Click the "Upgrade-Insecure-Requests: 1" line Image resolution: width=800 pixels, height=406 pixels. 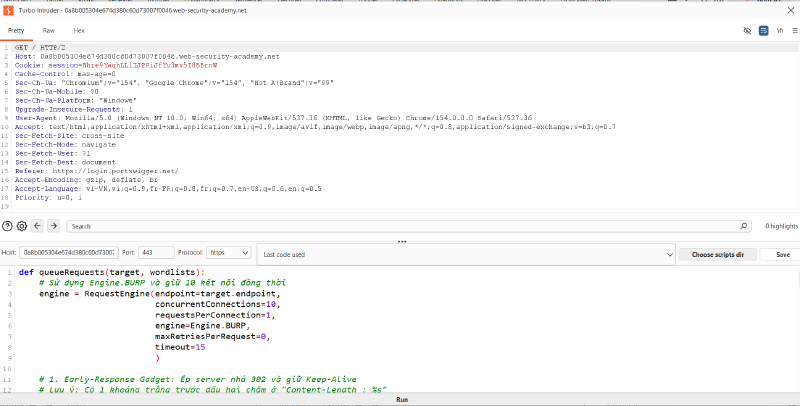tap(73, 109)
